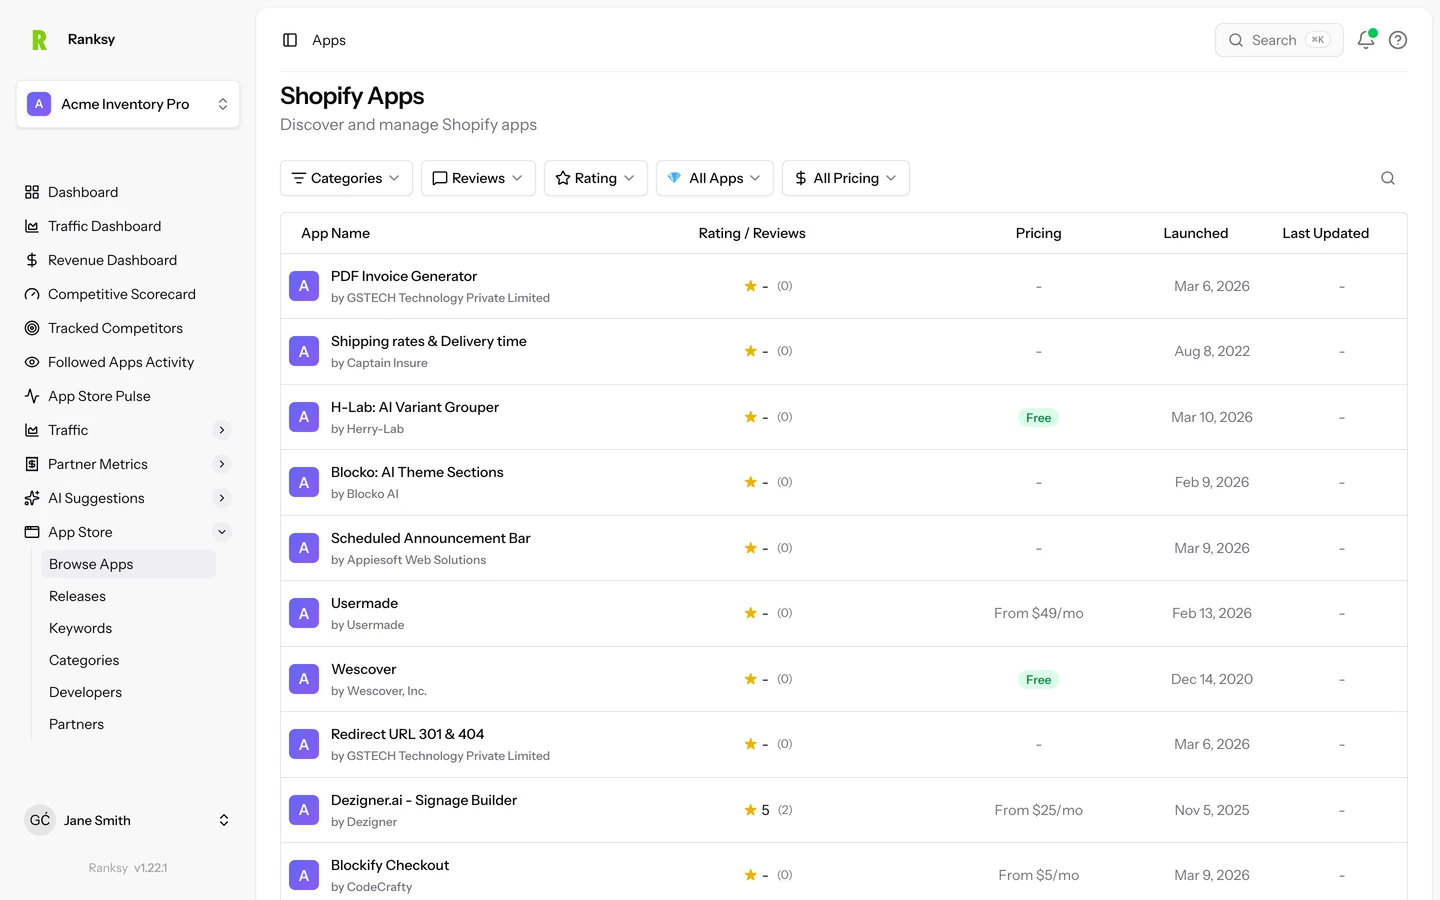The width and height of the screenshot is (1440, 900).
Task: Sort by the Launched column header
Action: pos(1195,233)
